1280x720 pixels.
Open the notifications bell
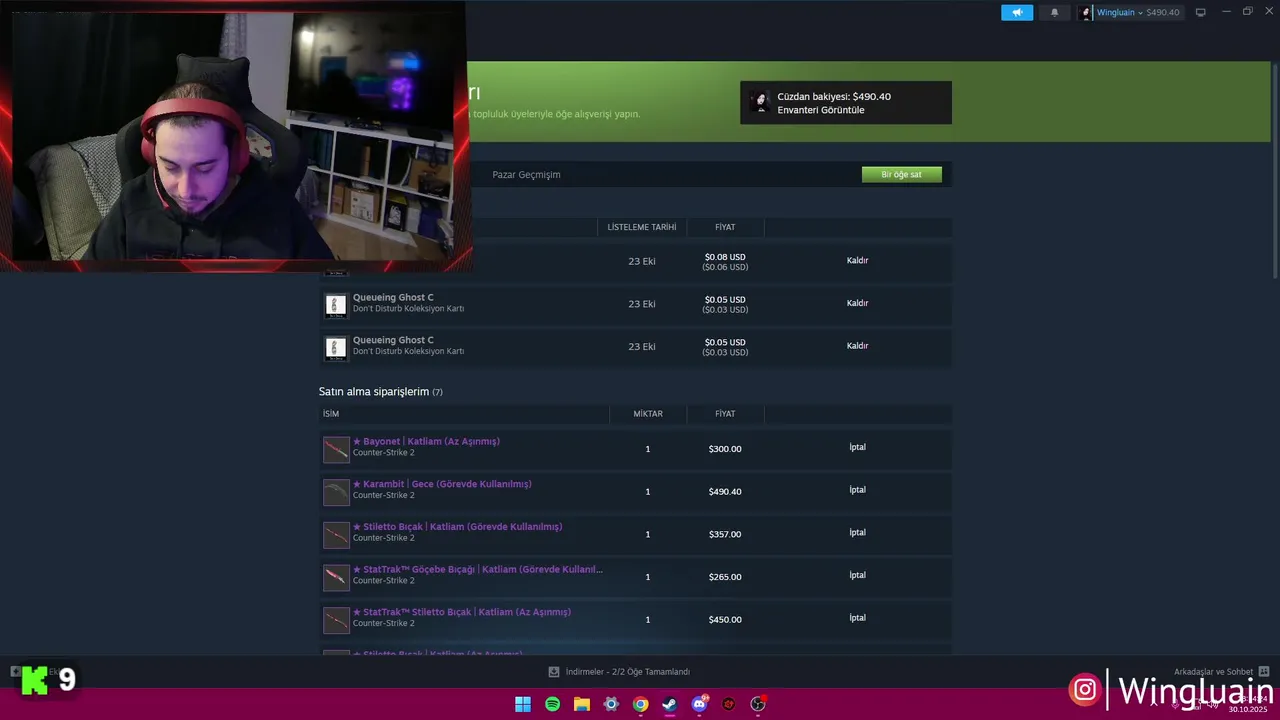pyautogui.click(x=1054, y=12)
